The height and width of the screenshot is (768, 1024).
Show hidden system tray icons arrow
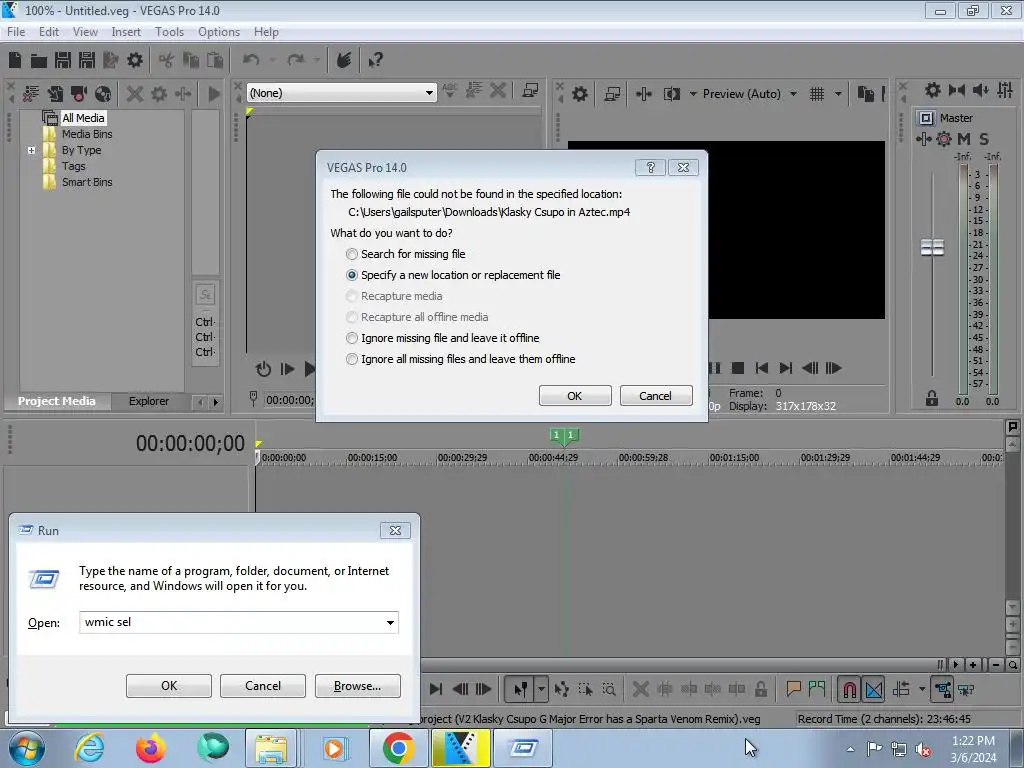850,749
